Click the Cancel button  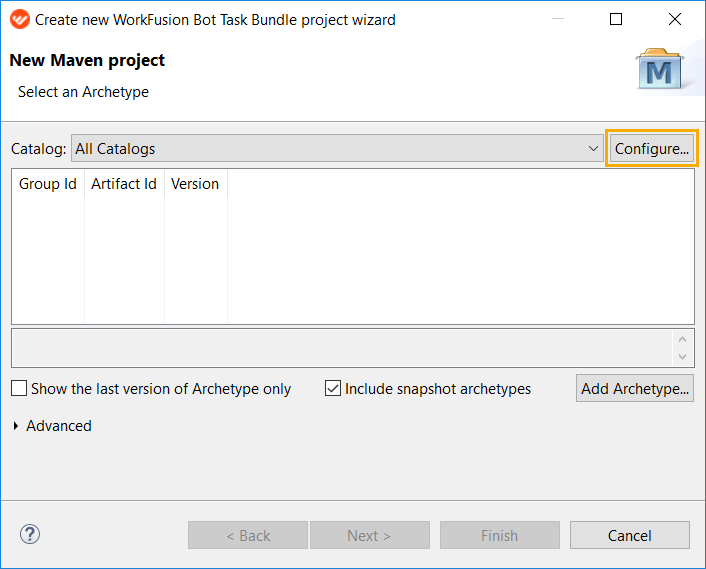[x=629, y=535]
